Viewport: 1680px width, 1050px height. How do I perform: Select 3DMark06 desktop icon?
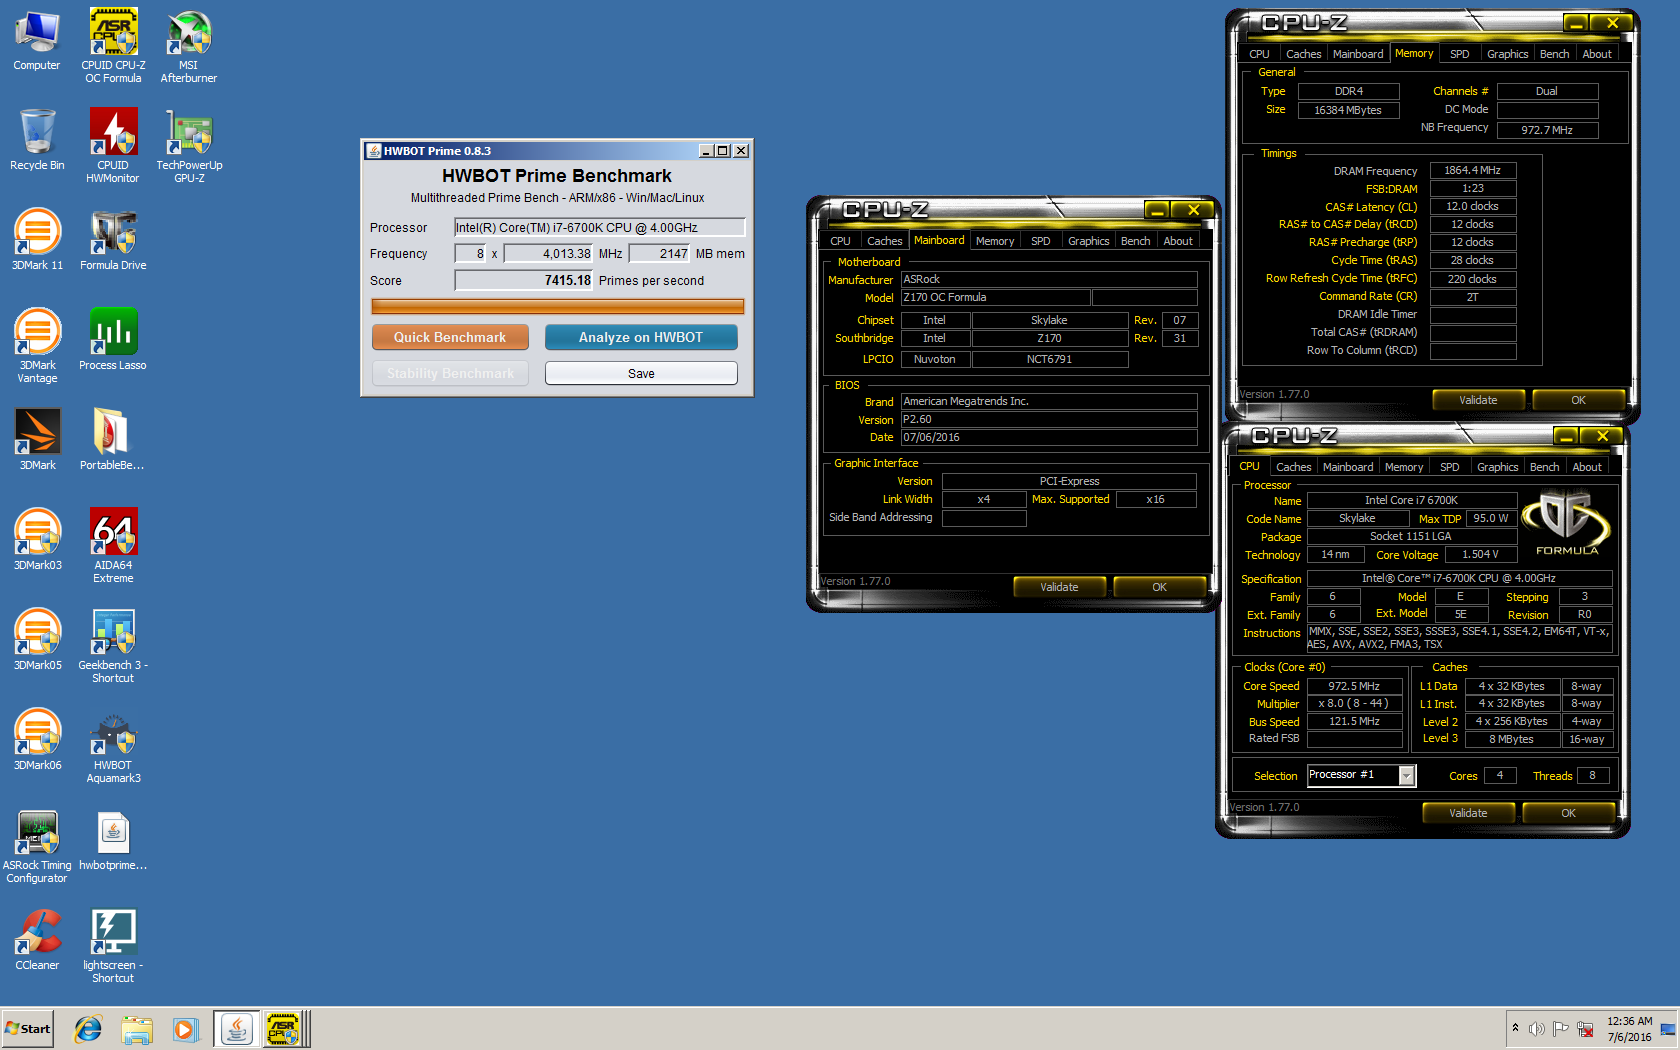37,740
